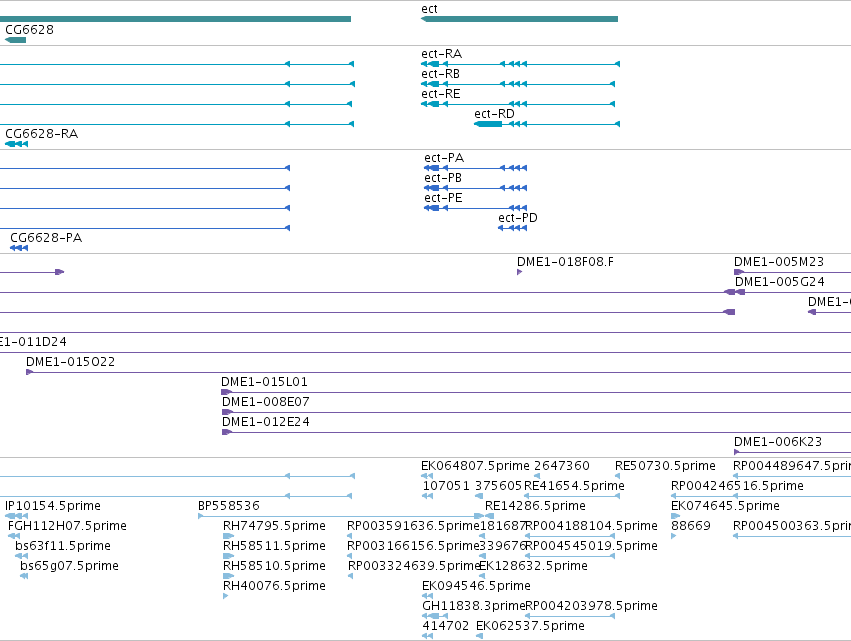Image resolution: width=851 pixels, height=641 pixels.
Task: Click the 107051 EST label
Action: [446, 486]
